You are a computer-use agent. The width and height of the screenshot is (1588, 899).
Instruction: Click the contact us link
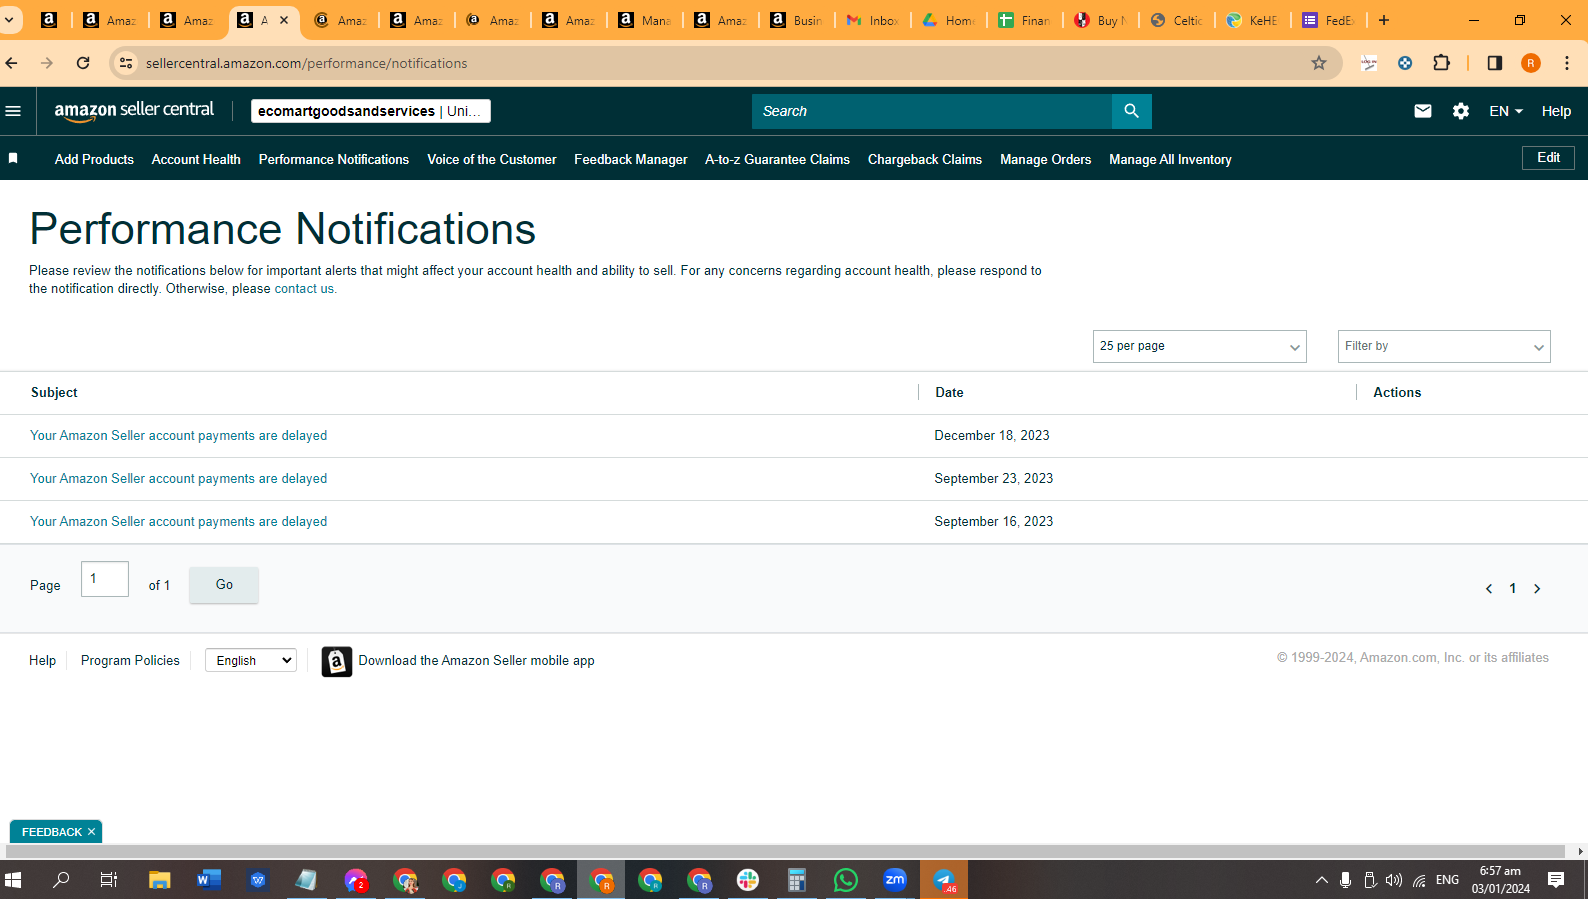coord(305,289)
